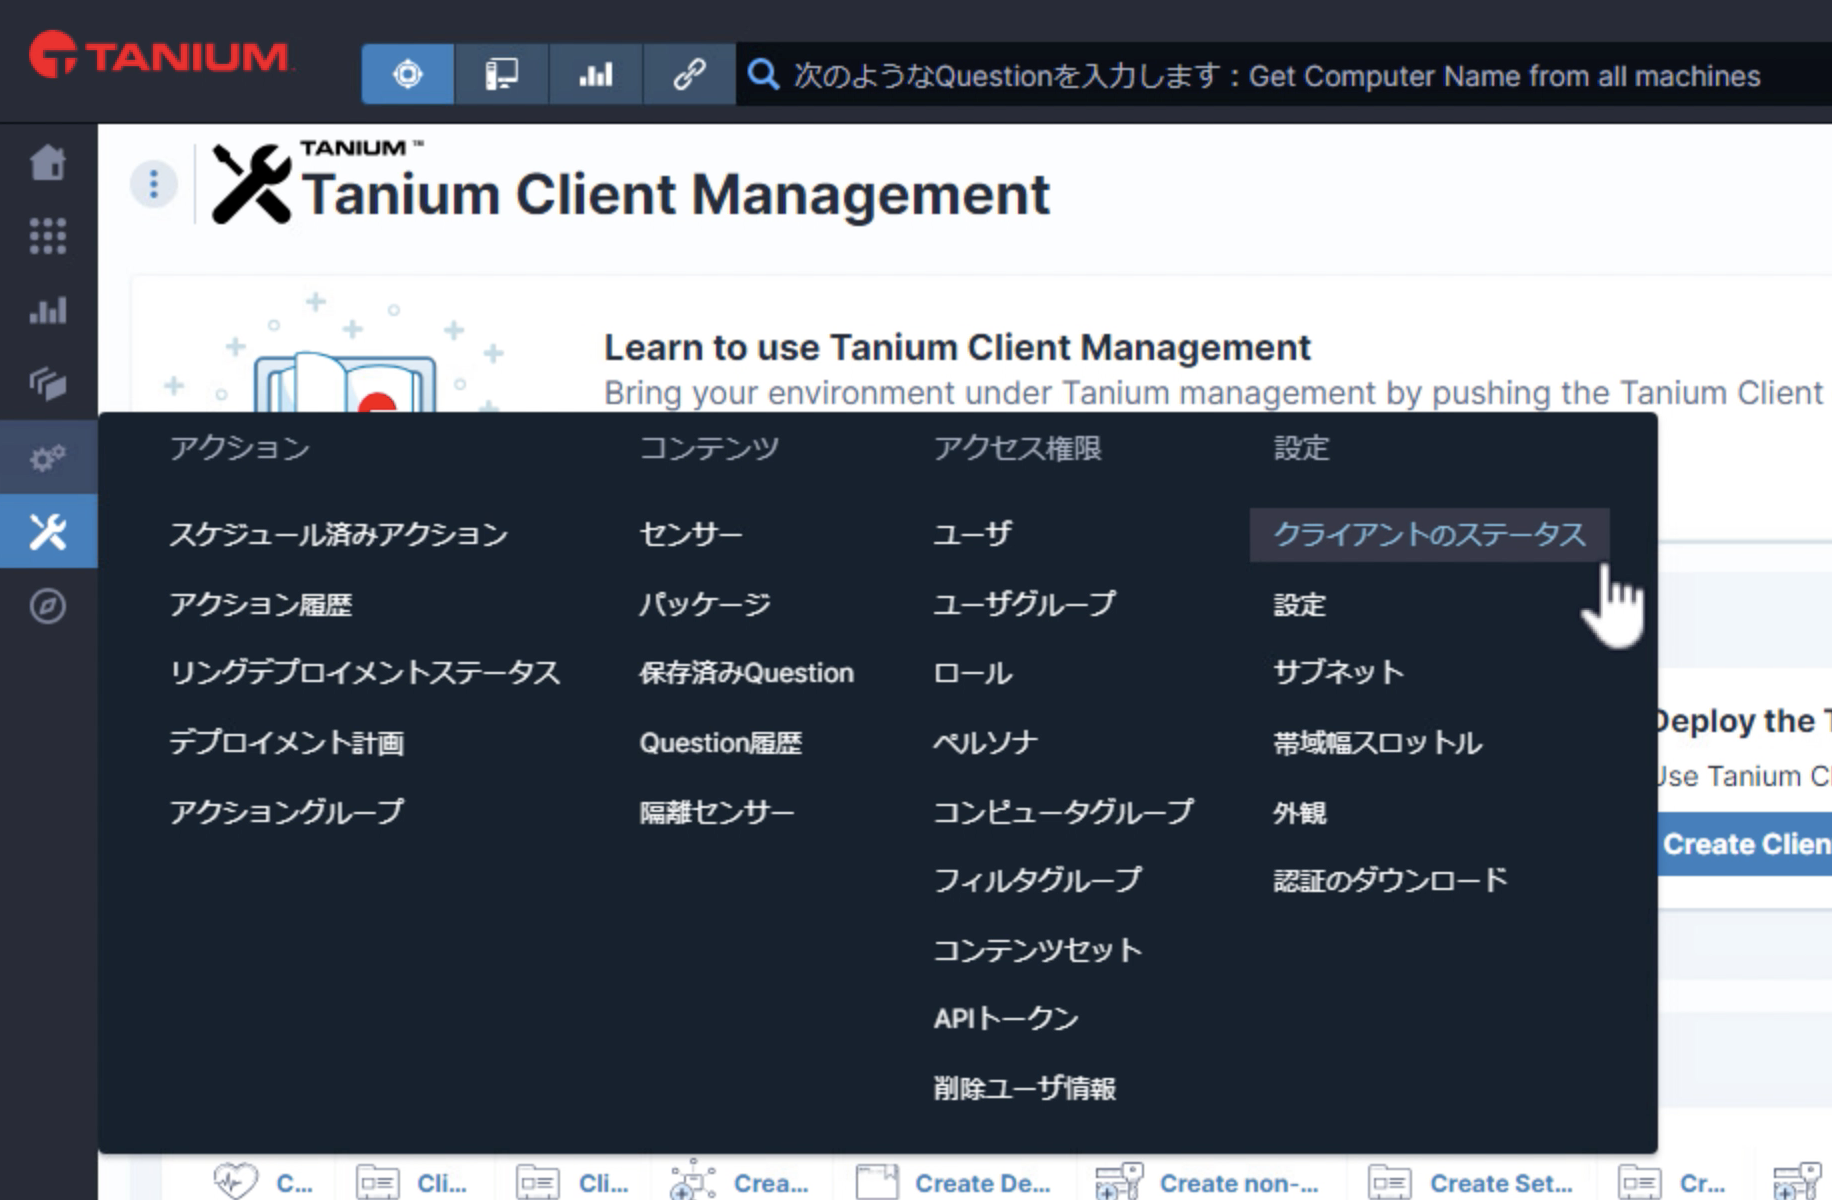Click the Tanium logo in the header

160,55
